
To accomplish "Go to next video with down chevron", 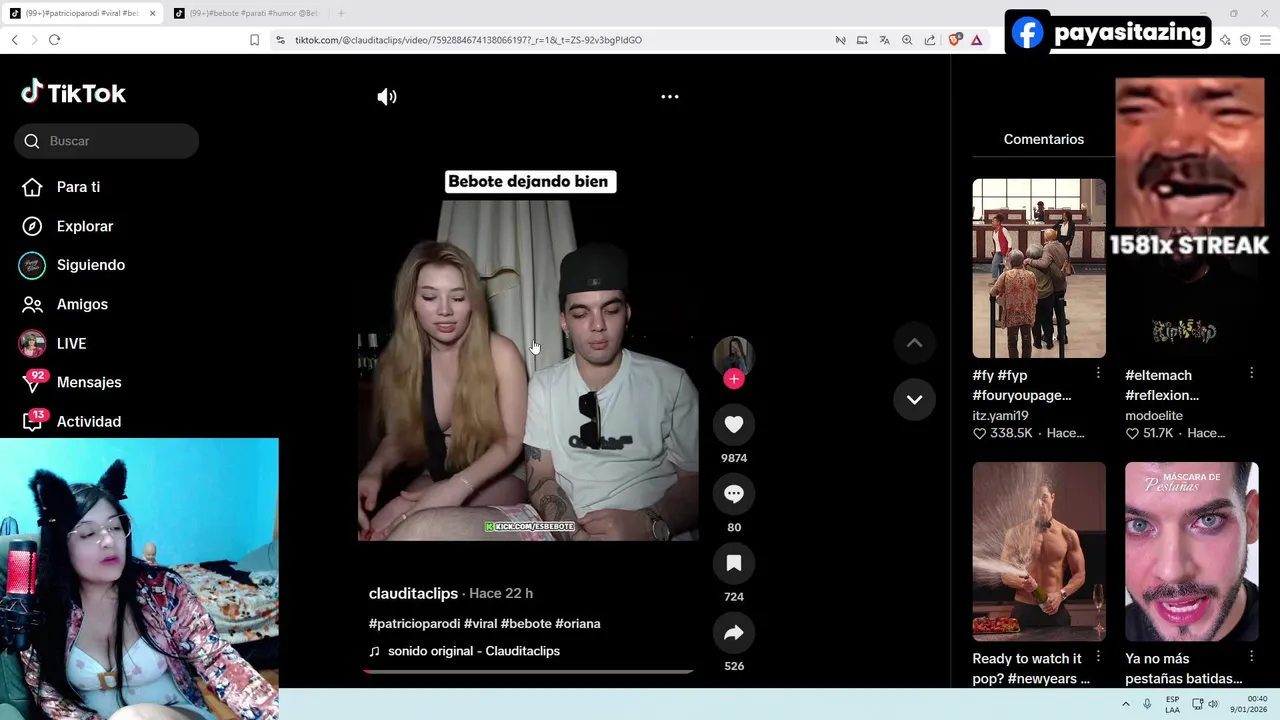I will tap(914, 399).
